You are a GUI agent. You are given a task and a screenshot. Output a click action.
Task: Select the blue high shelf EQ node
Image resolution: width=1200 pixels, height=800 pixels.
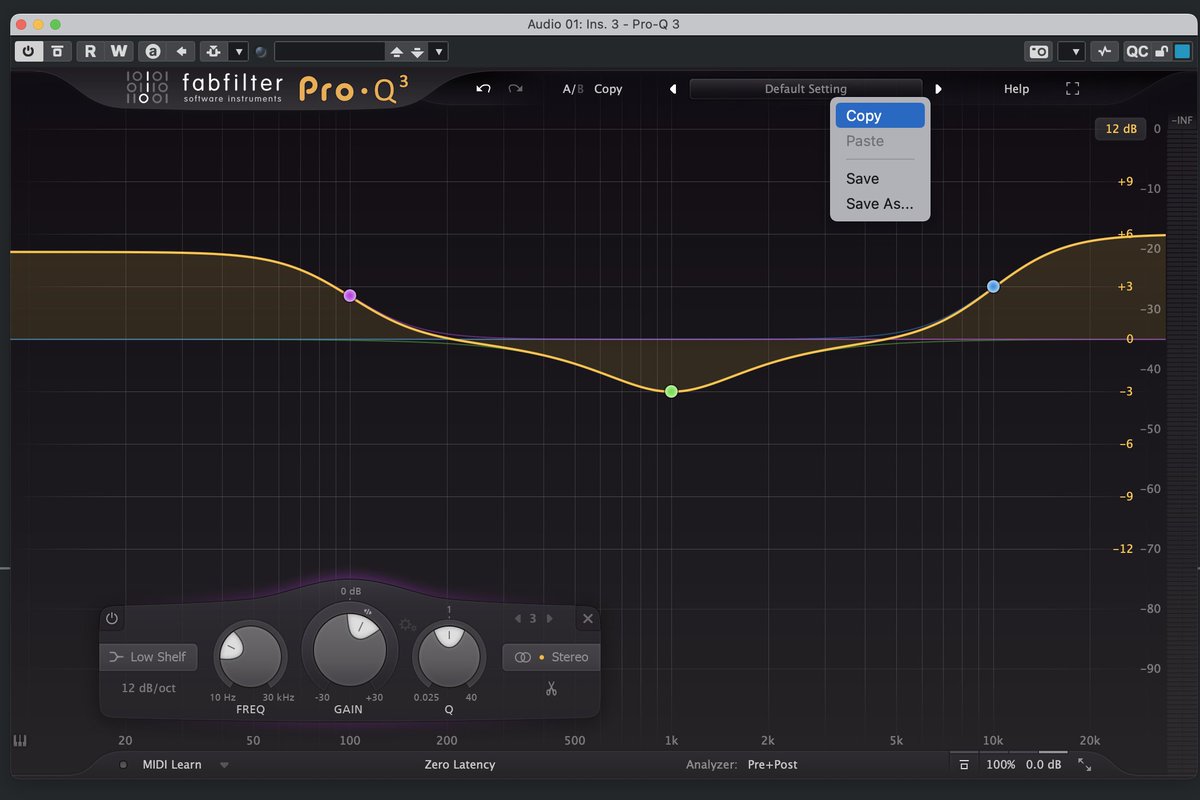coord(993,286)
